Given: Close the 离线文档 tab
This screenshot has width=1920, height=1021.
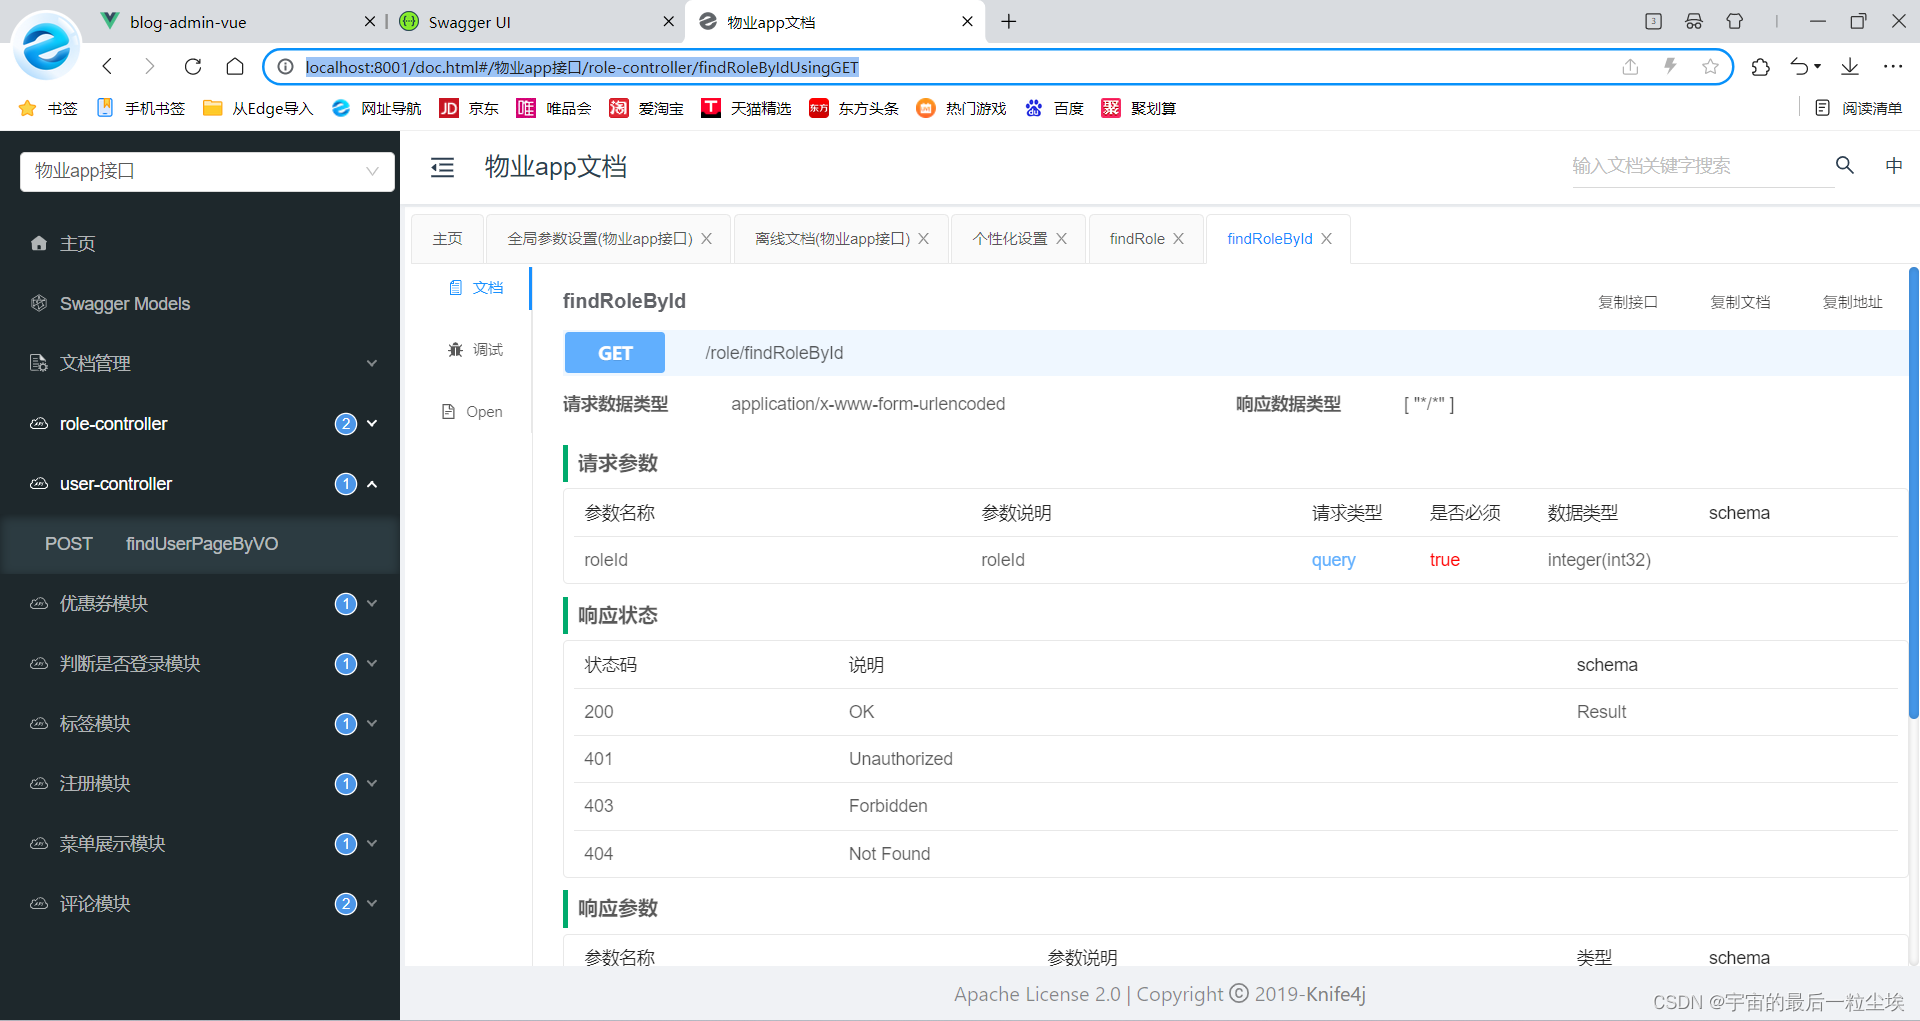Looking at the screenshot, I should 923,239.
